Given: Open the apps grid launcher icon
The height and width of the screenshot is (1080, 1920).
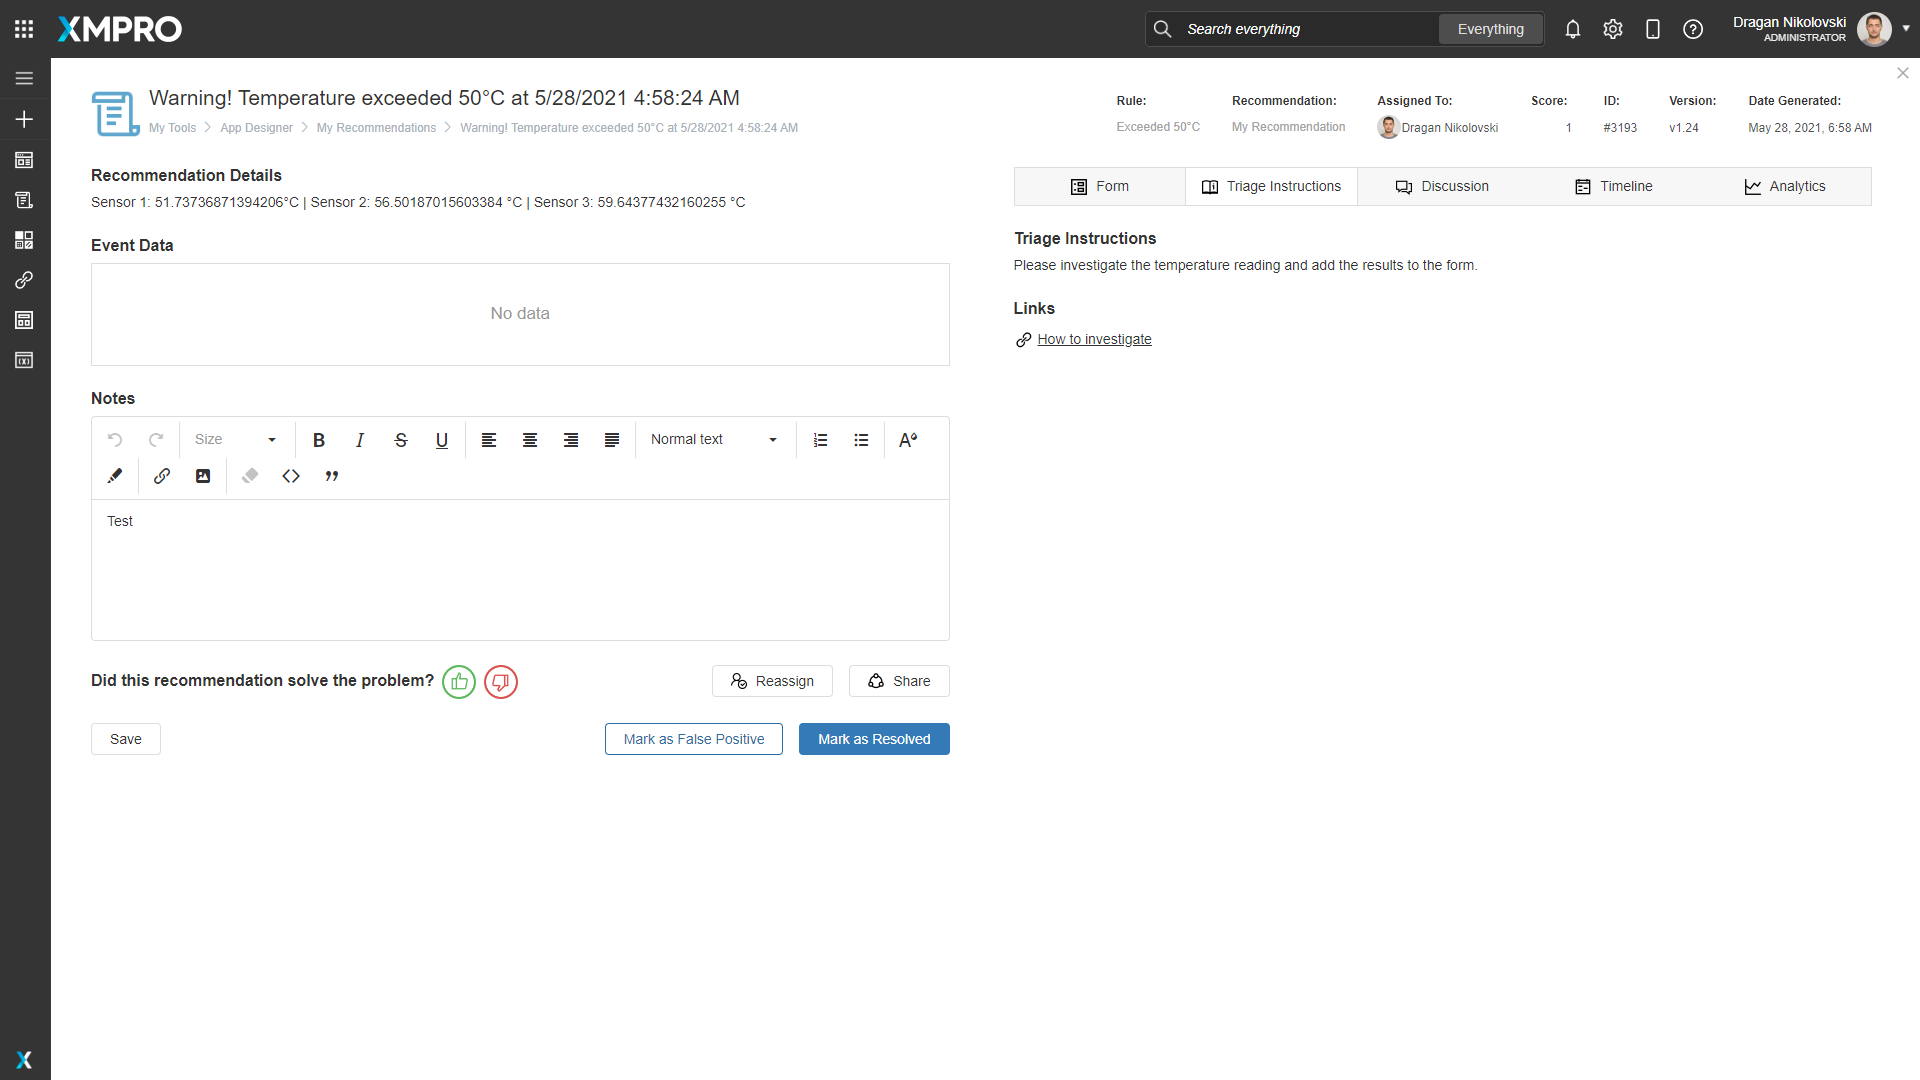Looking at the screenshot, I should click(x=24, y=29).
